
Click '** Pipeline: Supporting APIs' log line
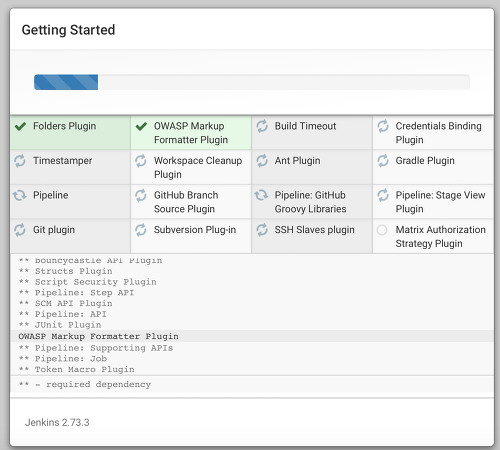96,348
